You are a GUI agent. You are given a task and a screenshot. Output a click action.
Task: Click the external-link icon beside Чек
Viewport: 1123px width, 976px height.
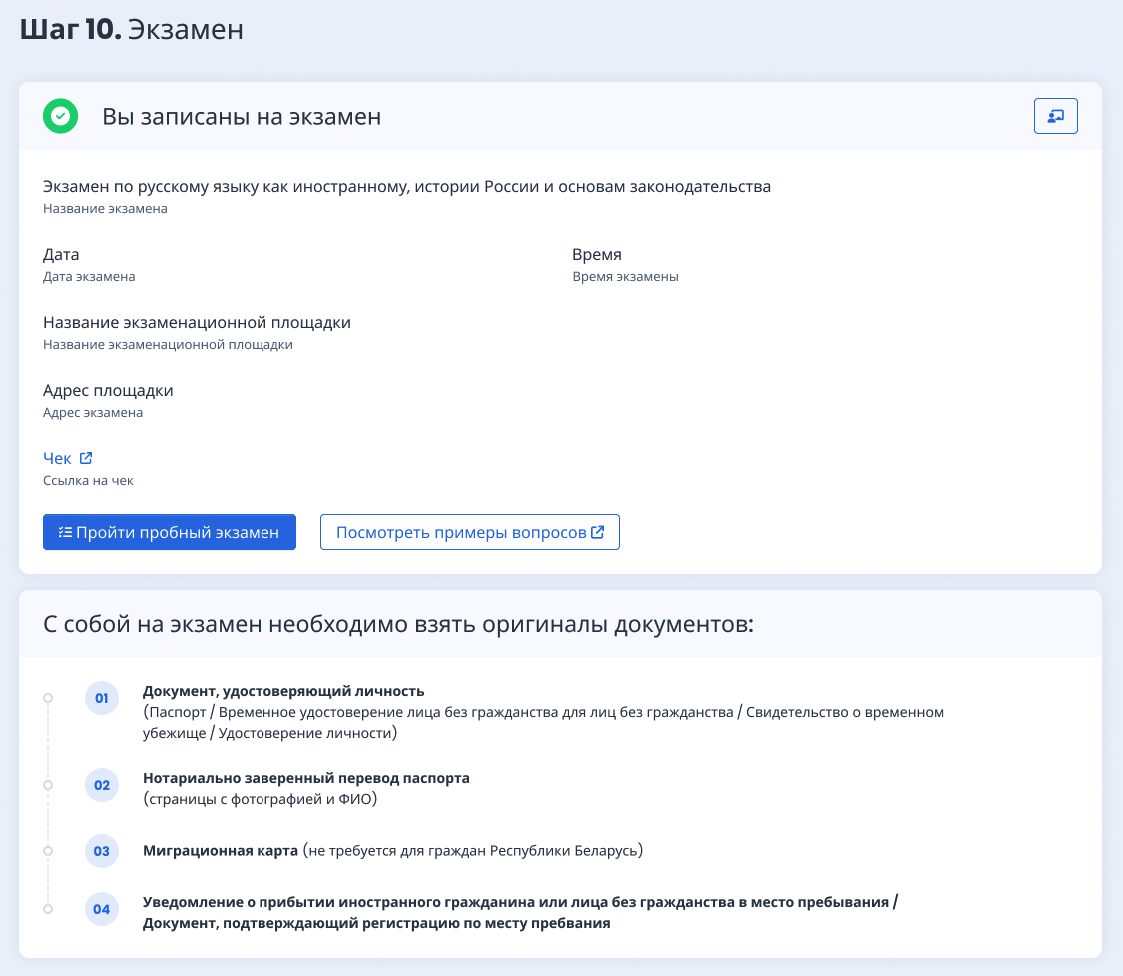pos(86,458)
